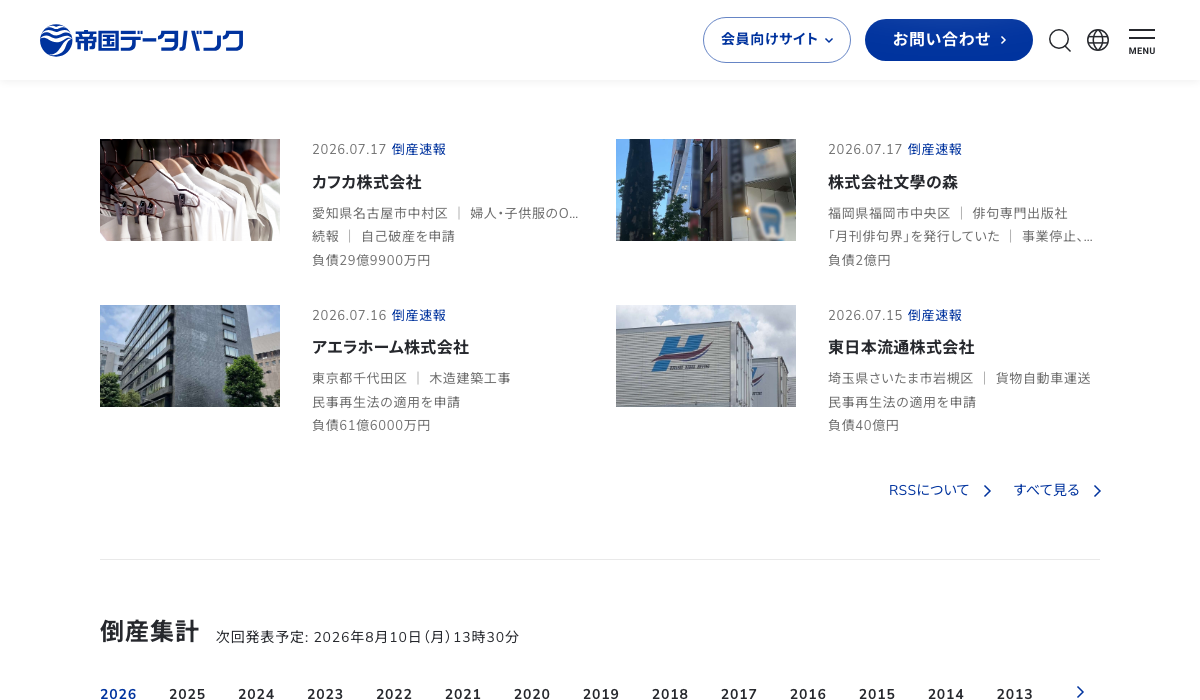Image resolution: width=1200 pixels, height=700 pixels.
Task: Select the 2023 year tab
Action: pos(325,694)
